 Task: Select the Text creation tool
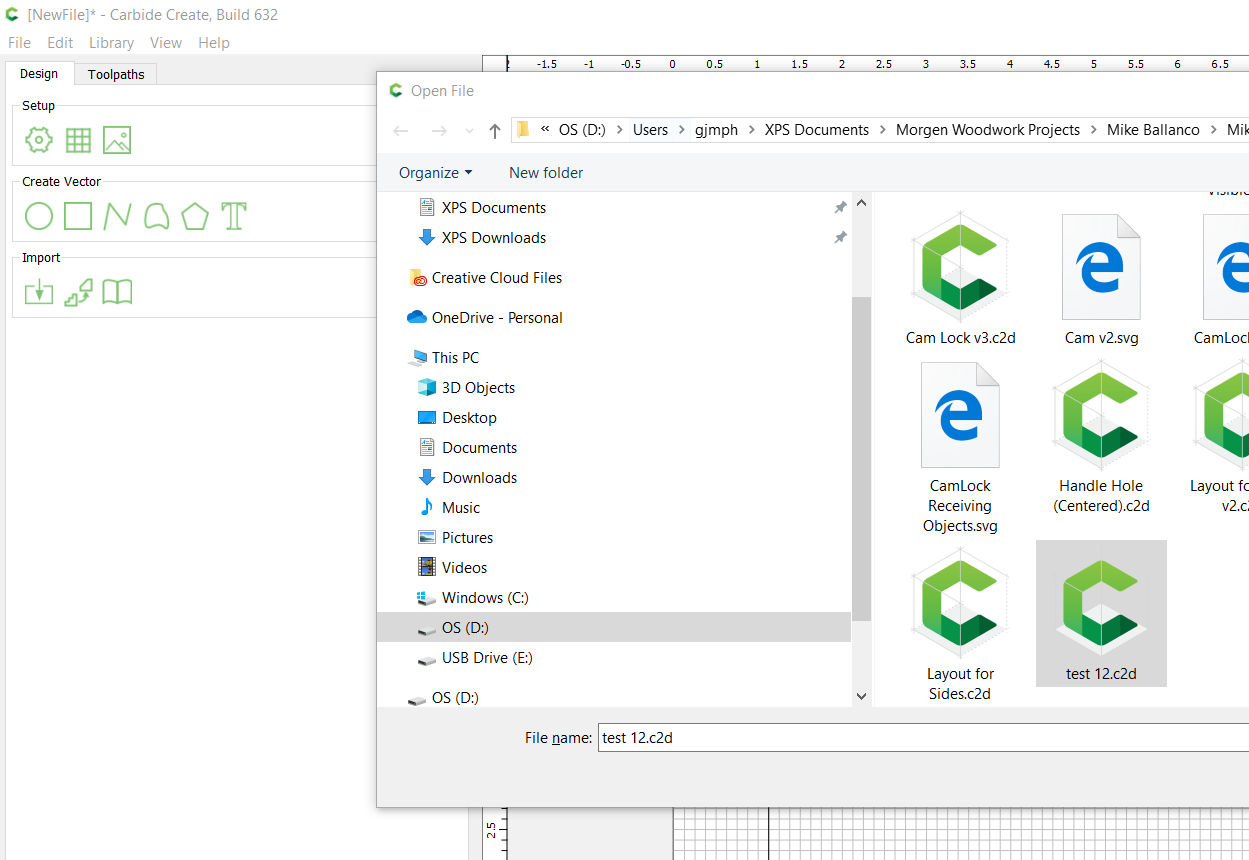coord(234,216)
